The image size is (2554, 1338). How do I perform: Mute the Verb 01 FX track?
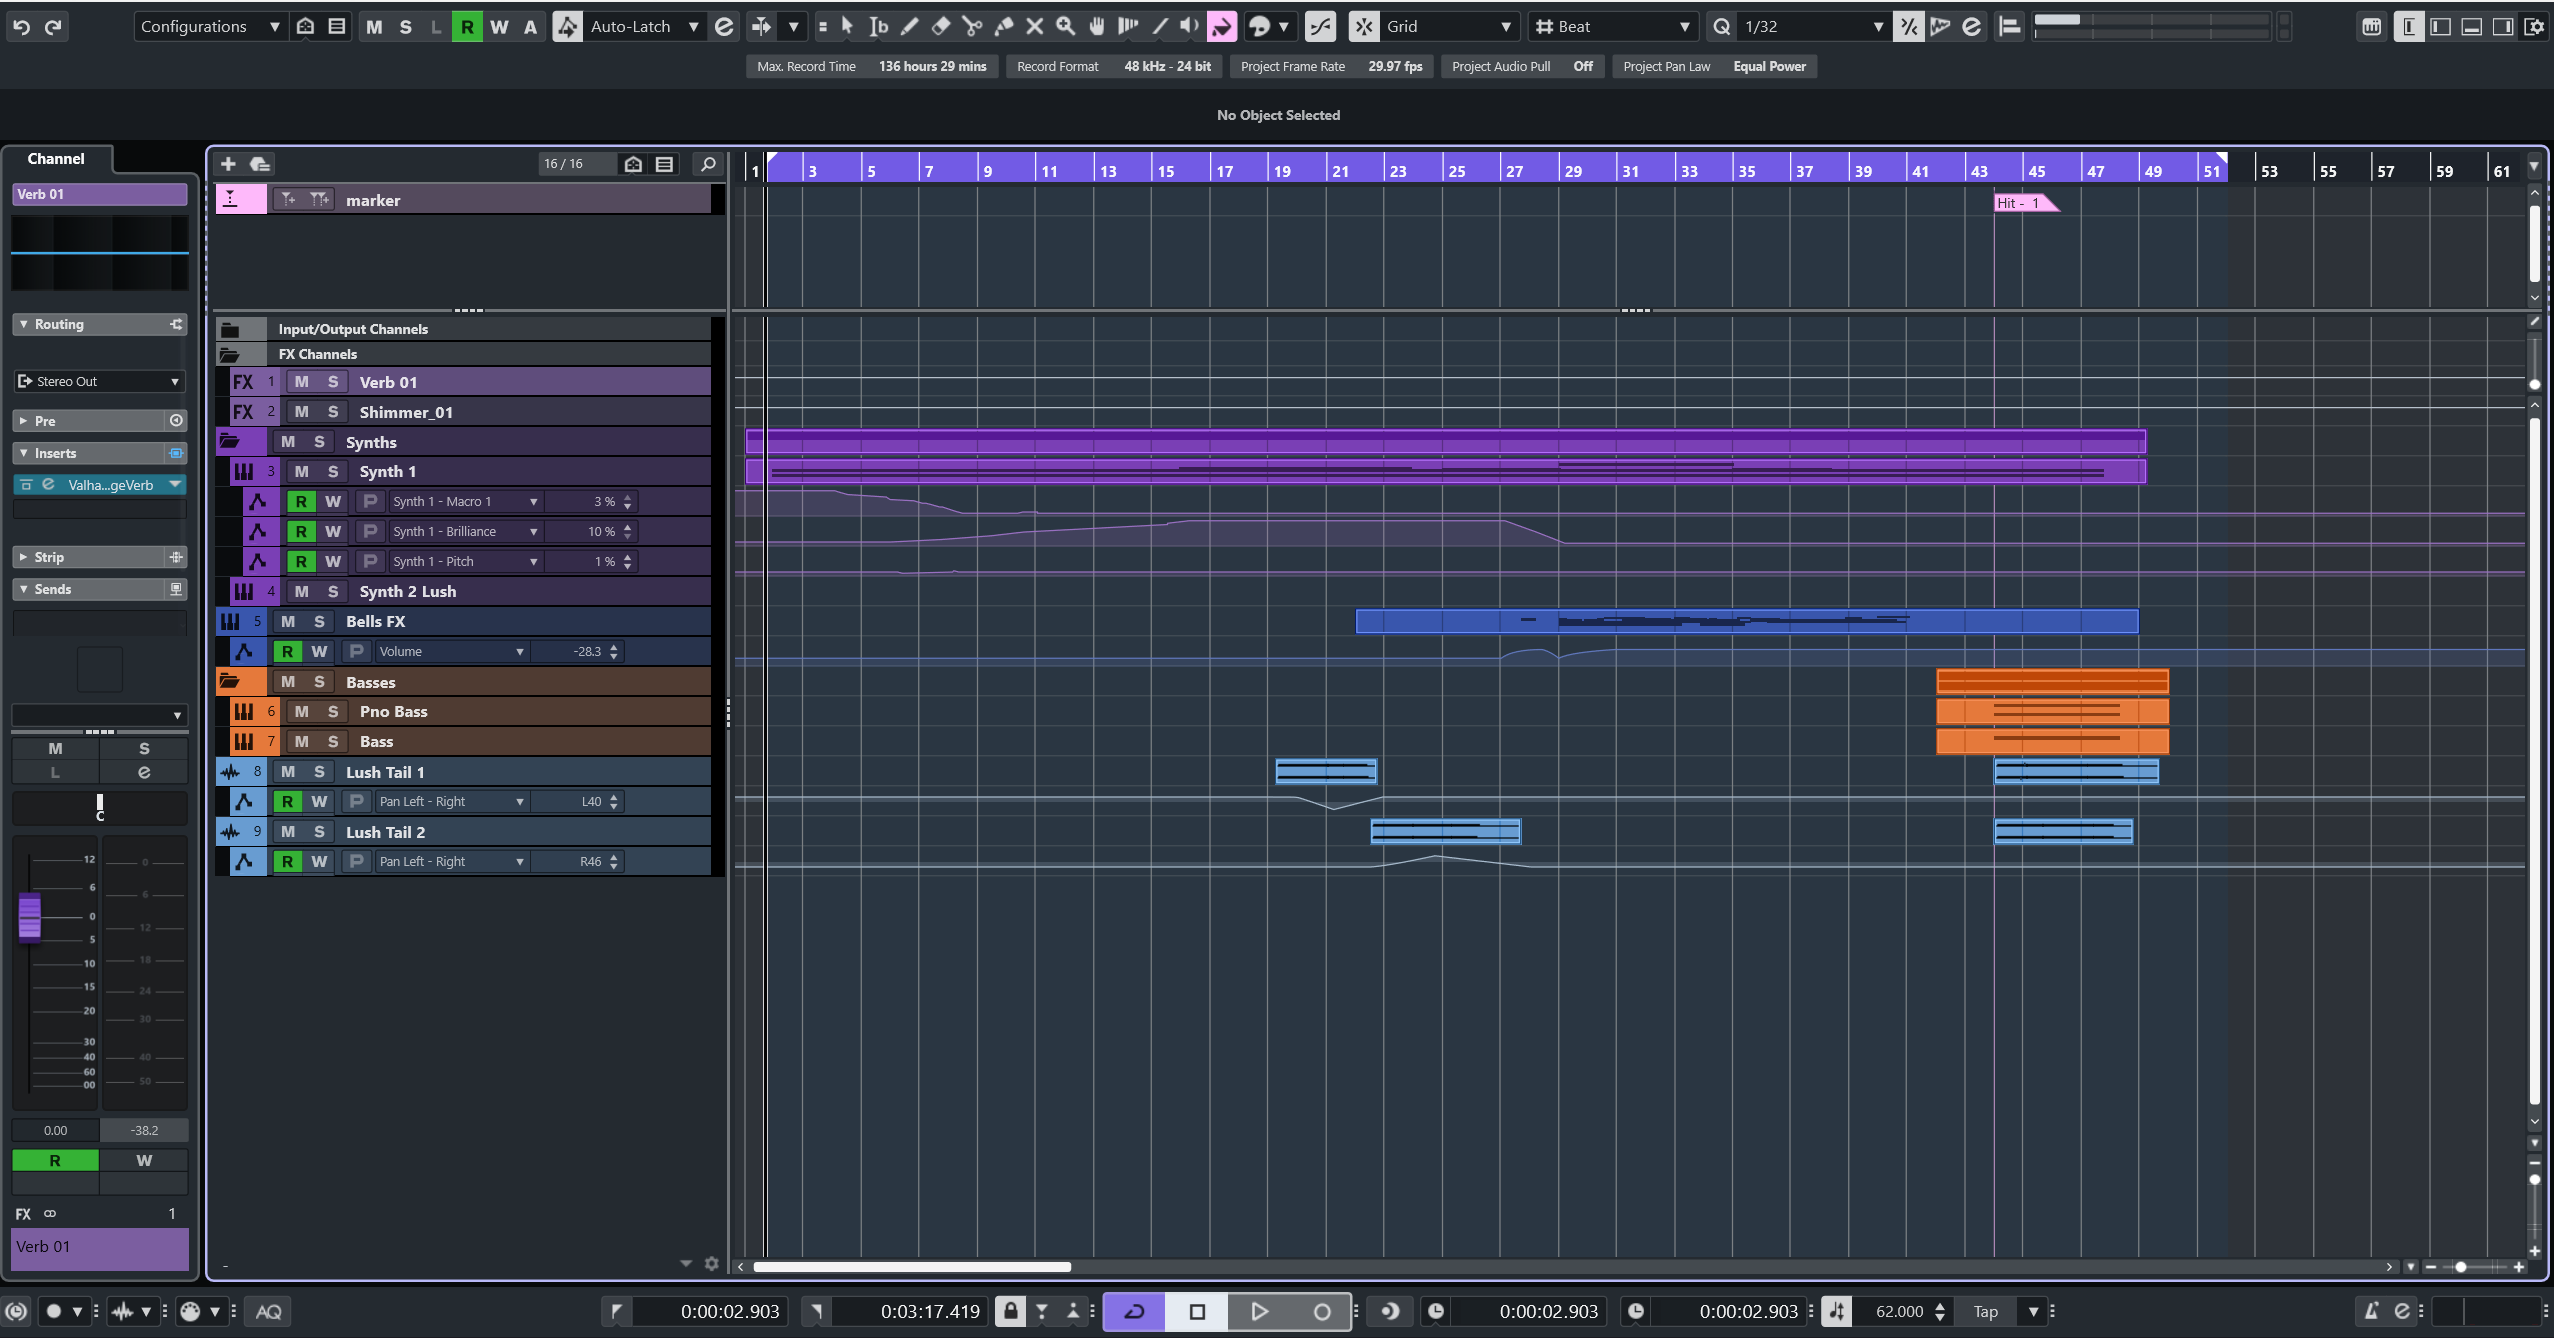[301, 382]
